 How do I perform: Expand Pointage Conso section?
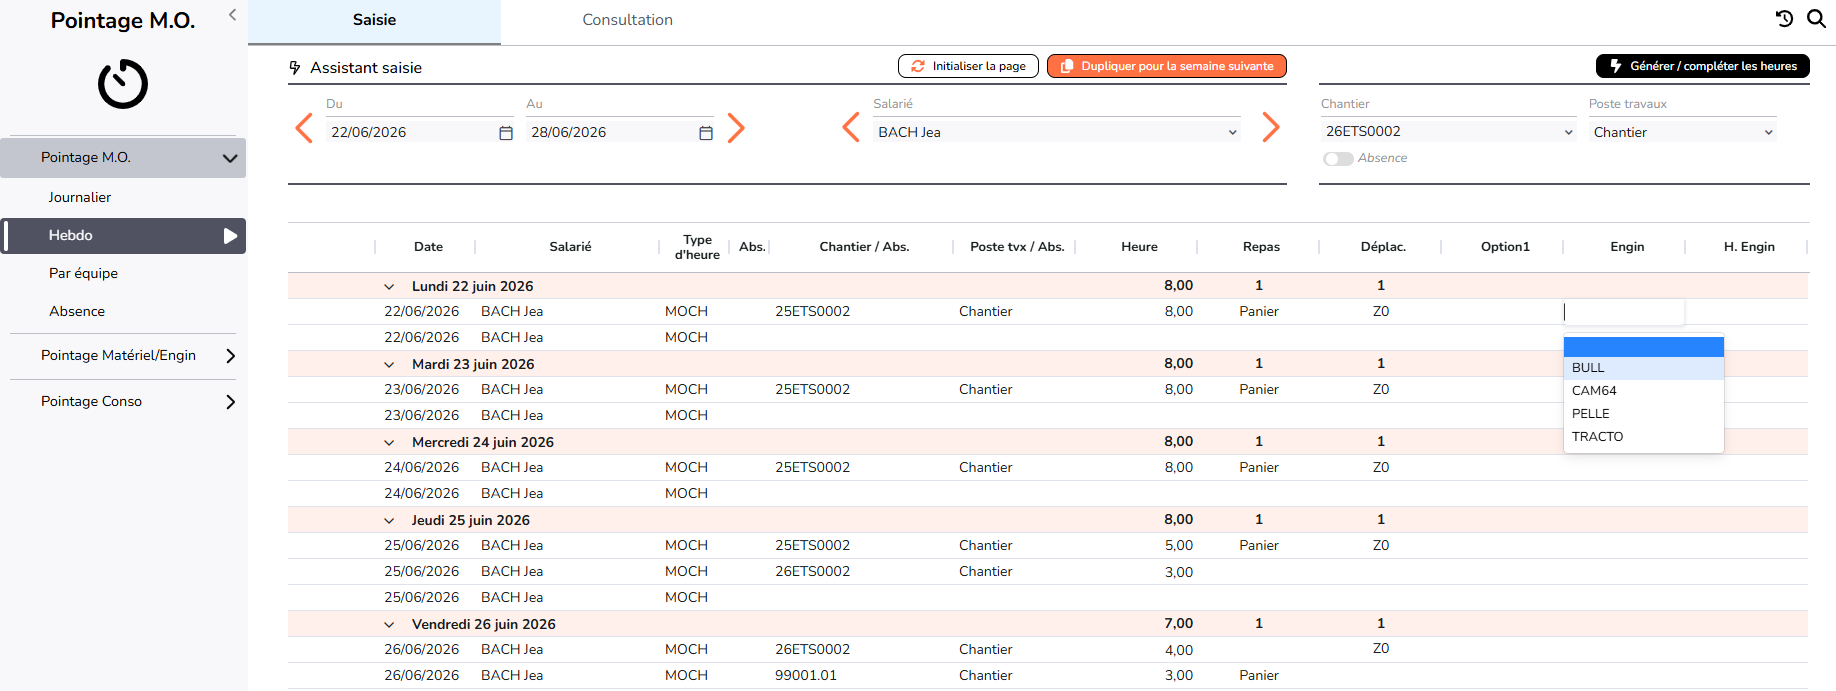(231, 402)
